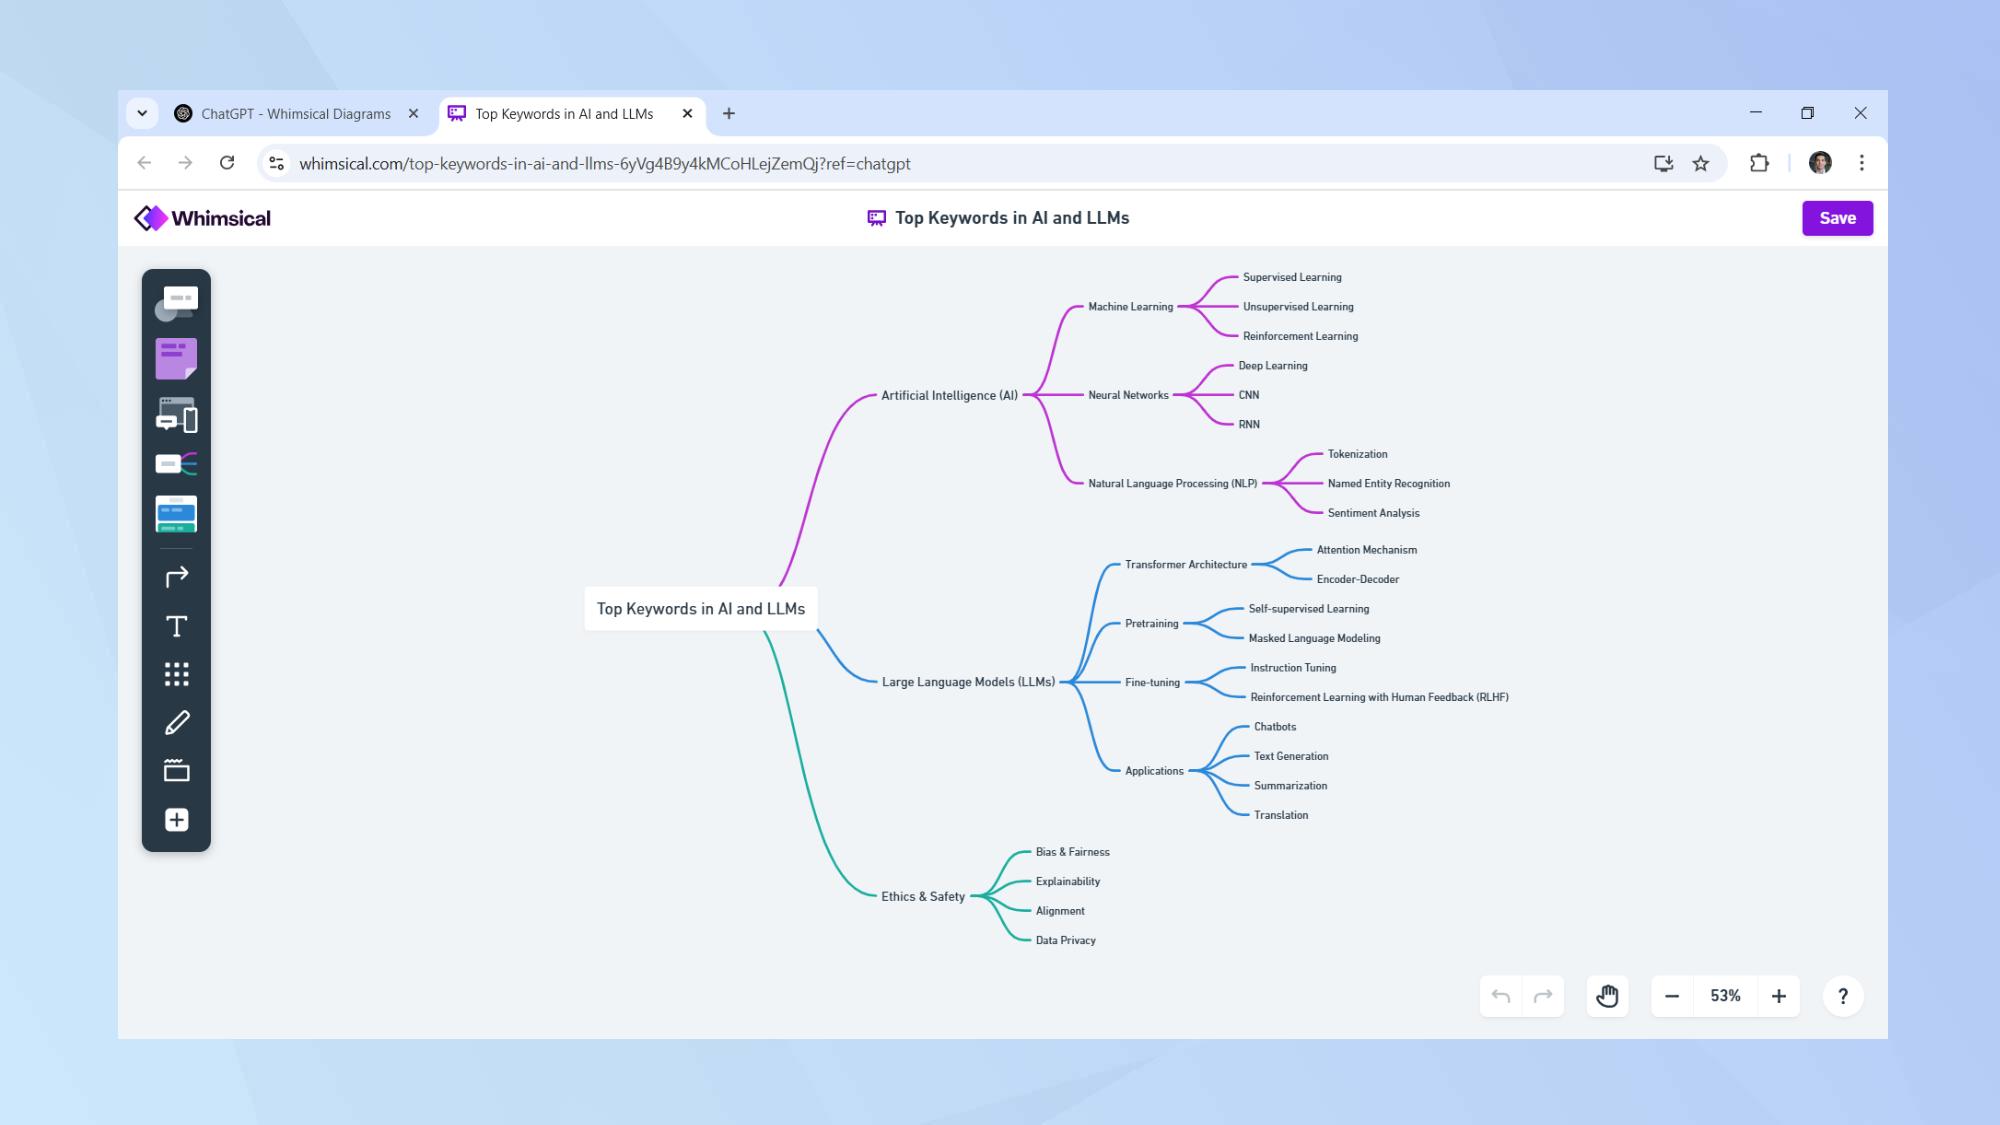Select the wireframe tool in sidebar

click(176, 415)
